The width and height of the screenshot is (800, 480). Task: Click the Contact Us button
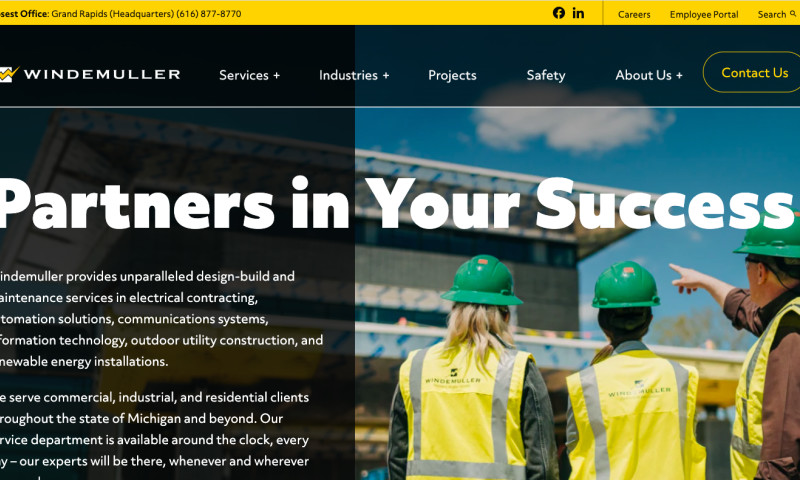752,72
